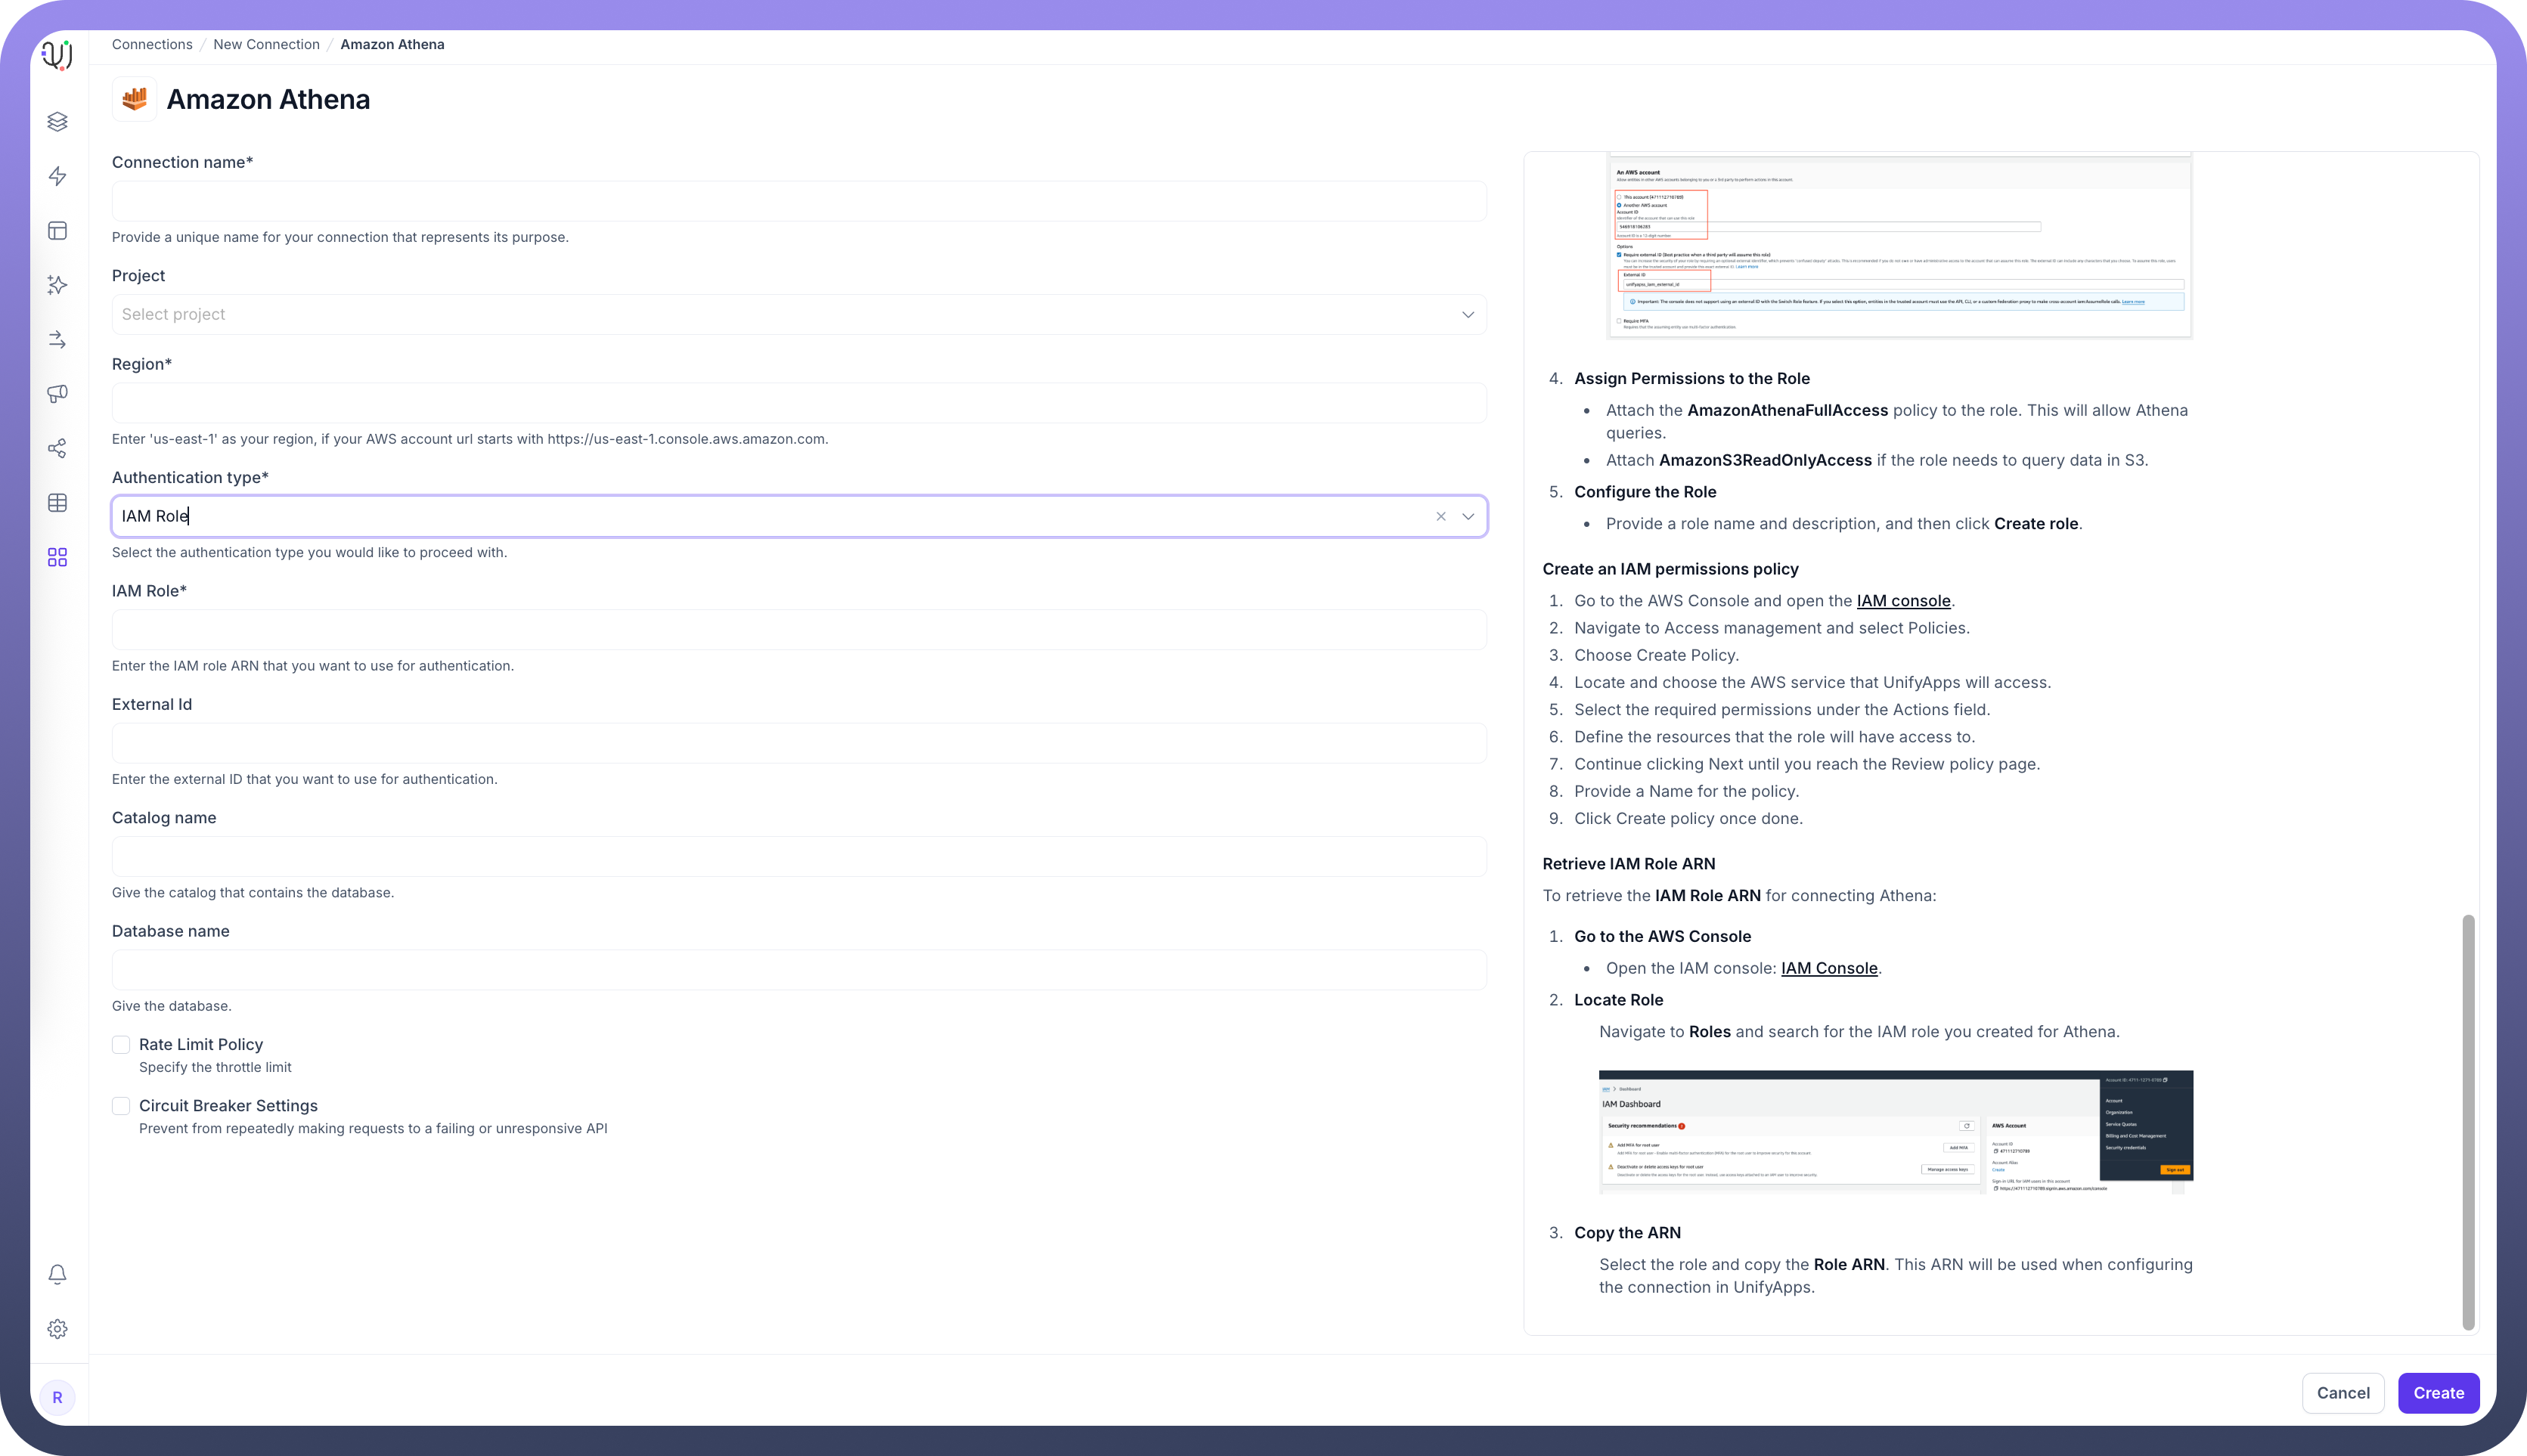Viewport: 2527px width, 1456px height.
Task: Open the megaphone campaigns icon
Action: pos(57,394)
